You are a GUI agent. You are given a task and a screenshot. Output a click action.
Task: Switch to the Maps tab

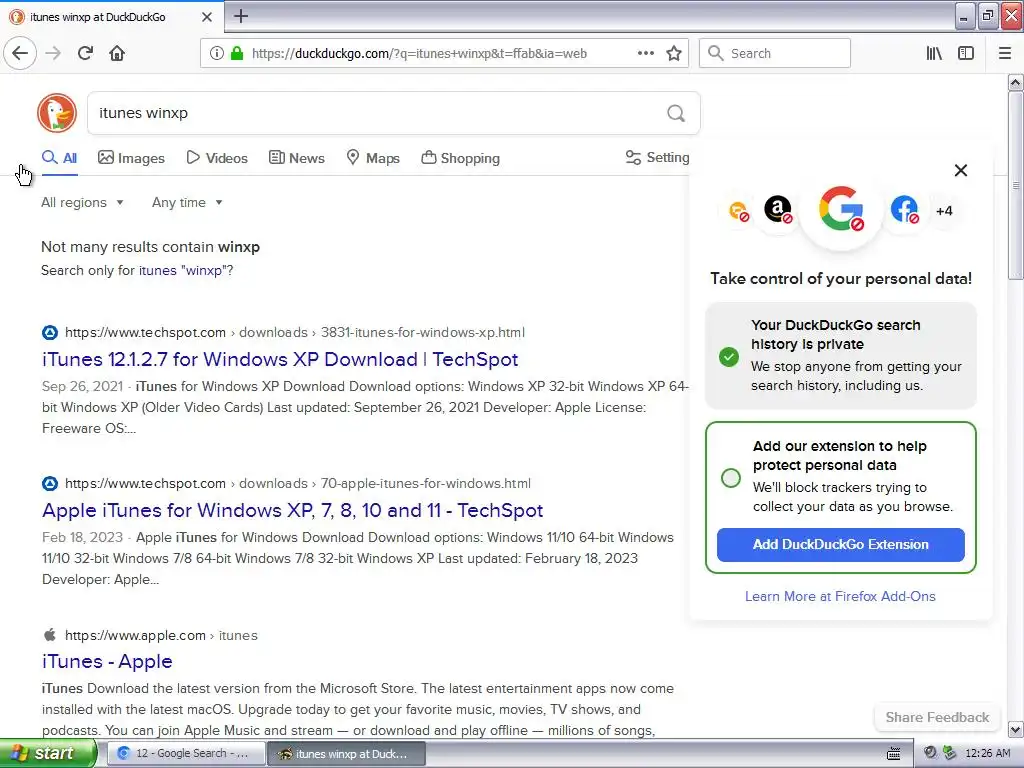tap(373, 158)
